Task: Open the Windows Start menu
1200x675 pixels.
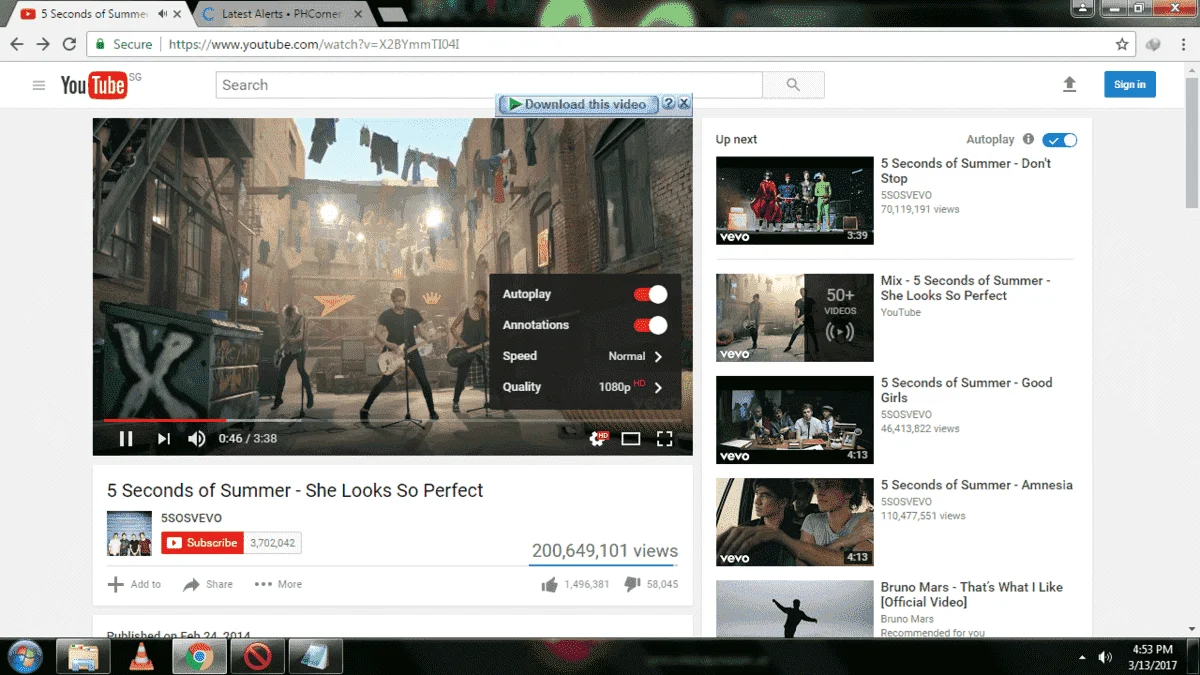Action: pos(25,657)
